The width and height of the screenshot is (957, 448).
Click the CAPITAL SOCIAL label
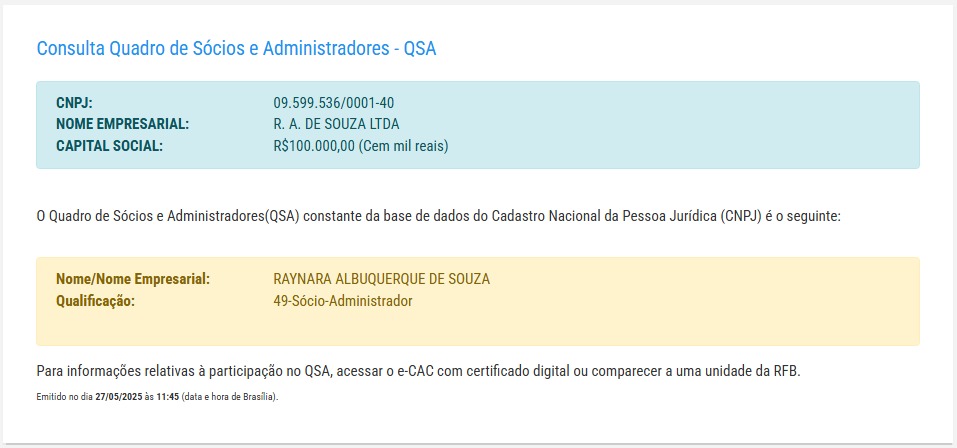(109, 146)
